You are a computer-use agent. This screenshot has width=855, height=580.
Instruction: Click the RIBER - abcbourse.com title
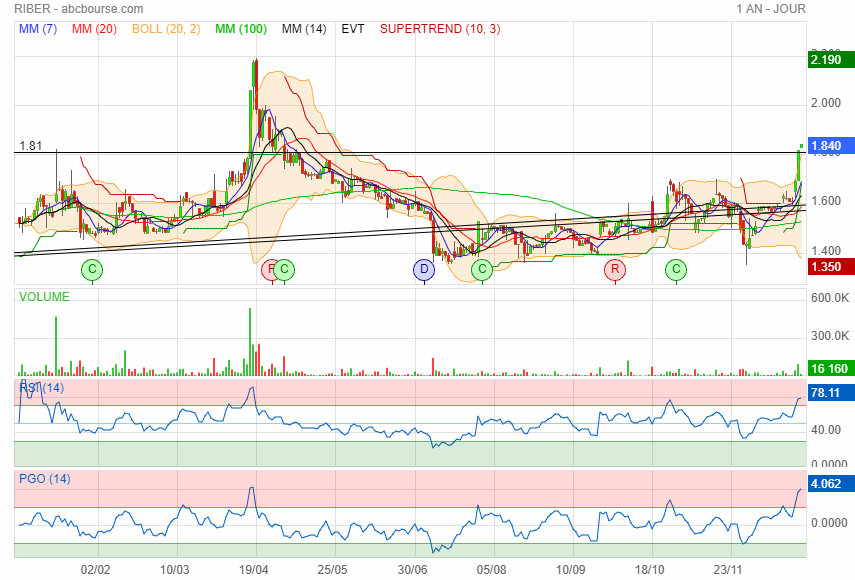(79, 9)
